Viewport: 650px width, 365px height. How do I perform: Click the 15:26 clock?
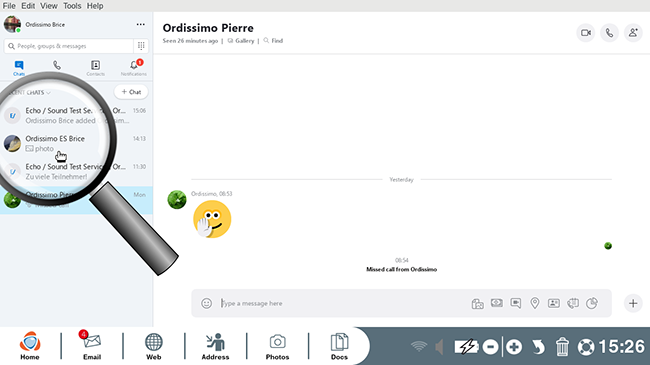tap(621, 347)
